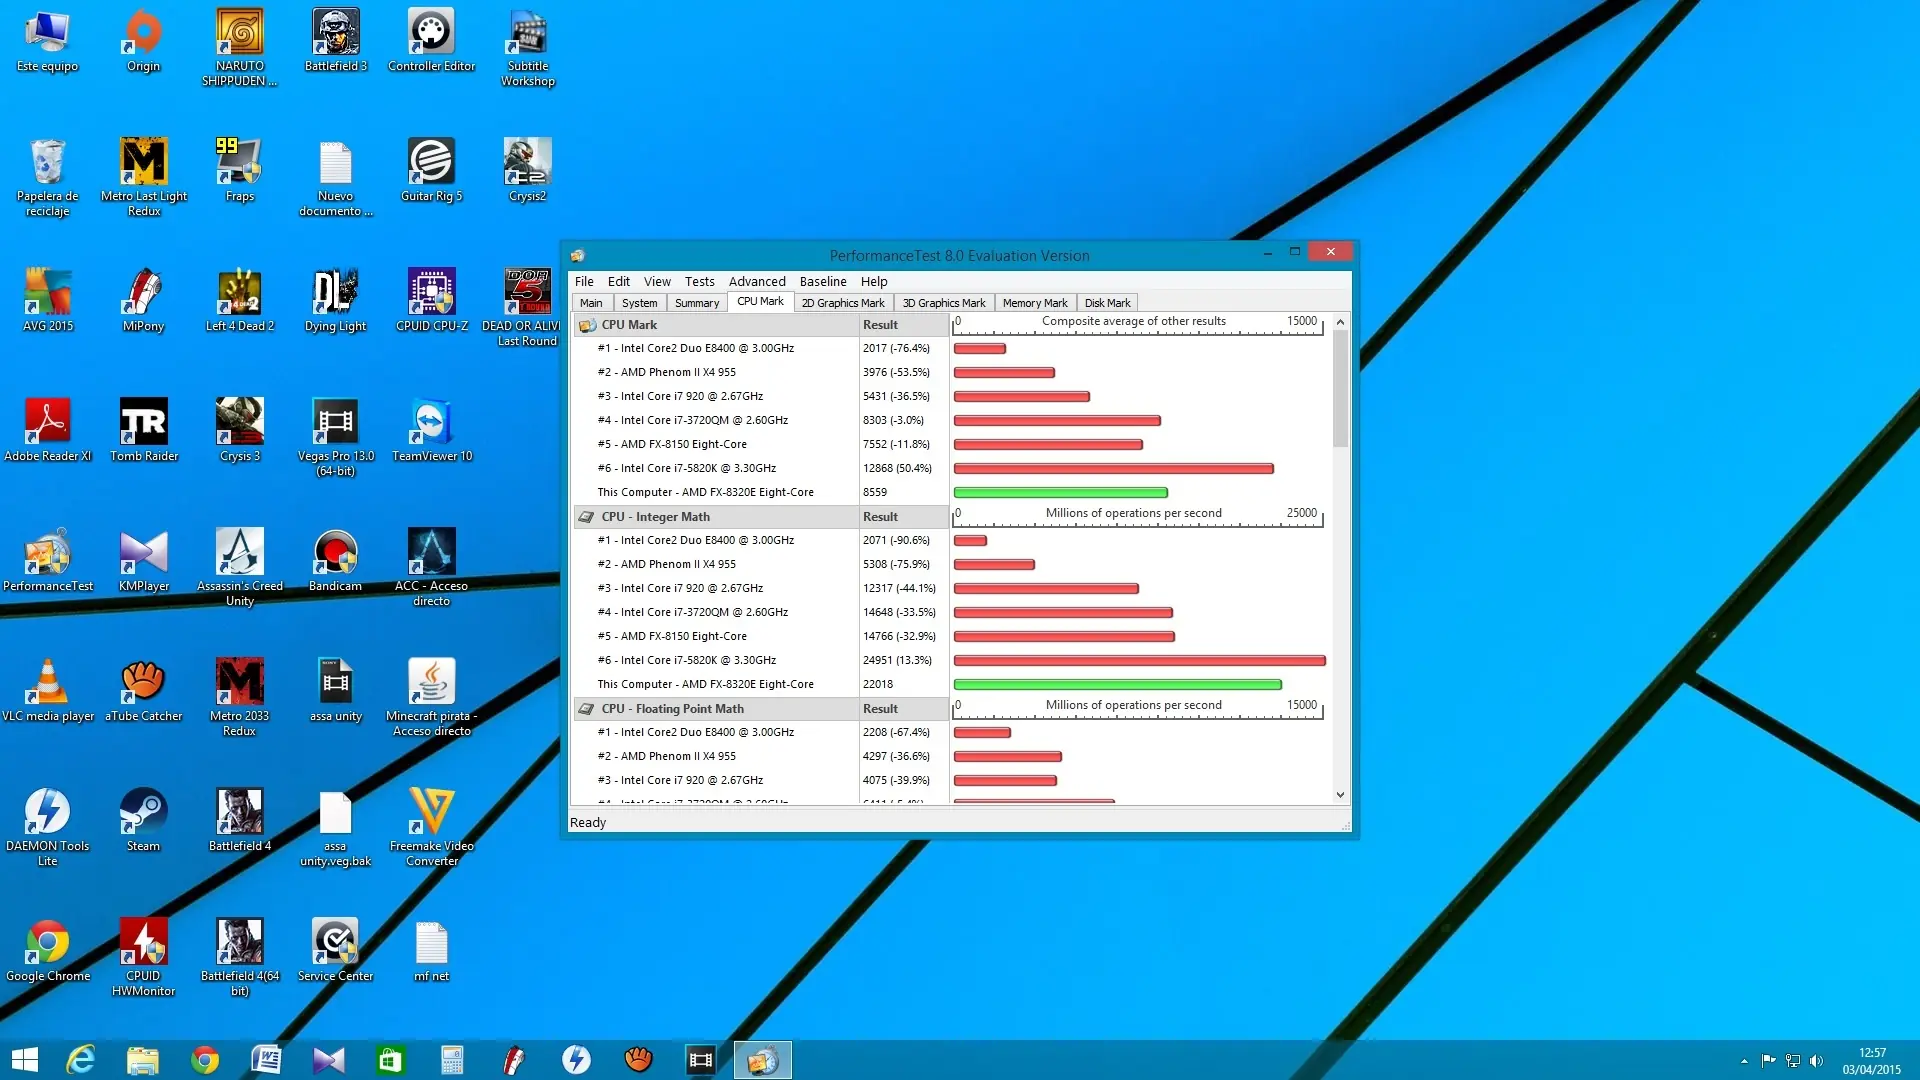Launch VLC media player from desktop
This screenshot has height=1080, width=1920.
click(x=47, y=691)
